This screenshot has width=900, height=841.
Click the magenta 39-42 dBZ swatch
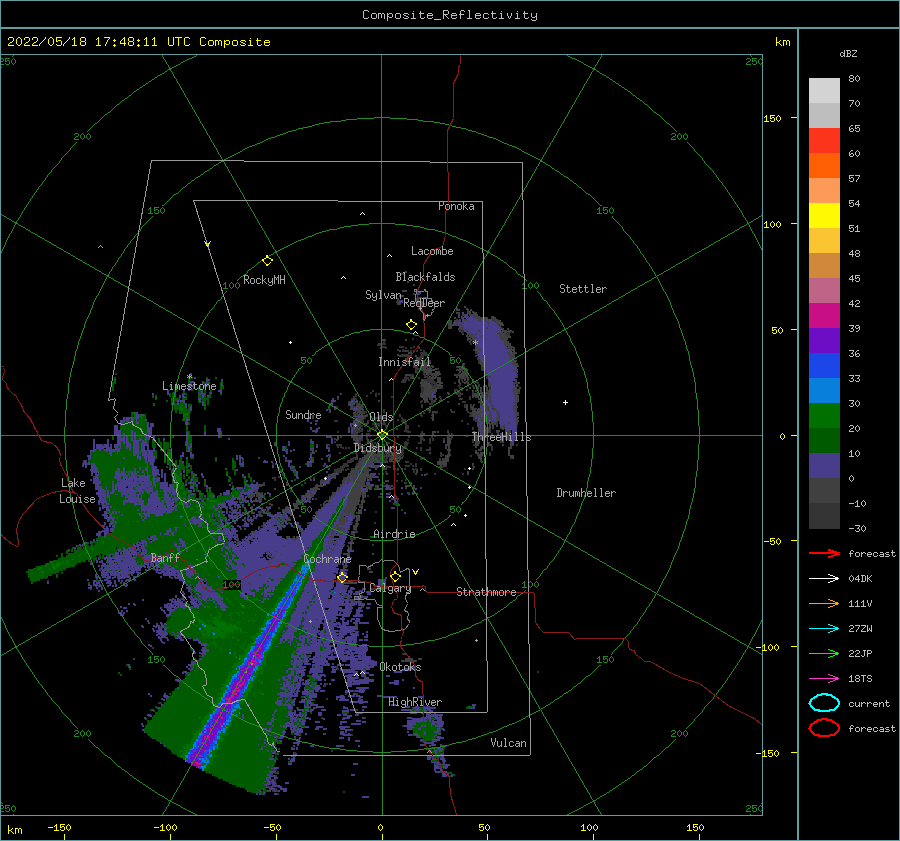pyautogui.click(x=824, y=316)
